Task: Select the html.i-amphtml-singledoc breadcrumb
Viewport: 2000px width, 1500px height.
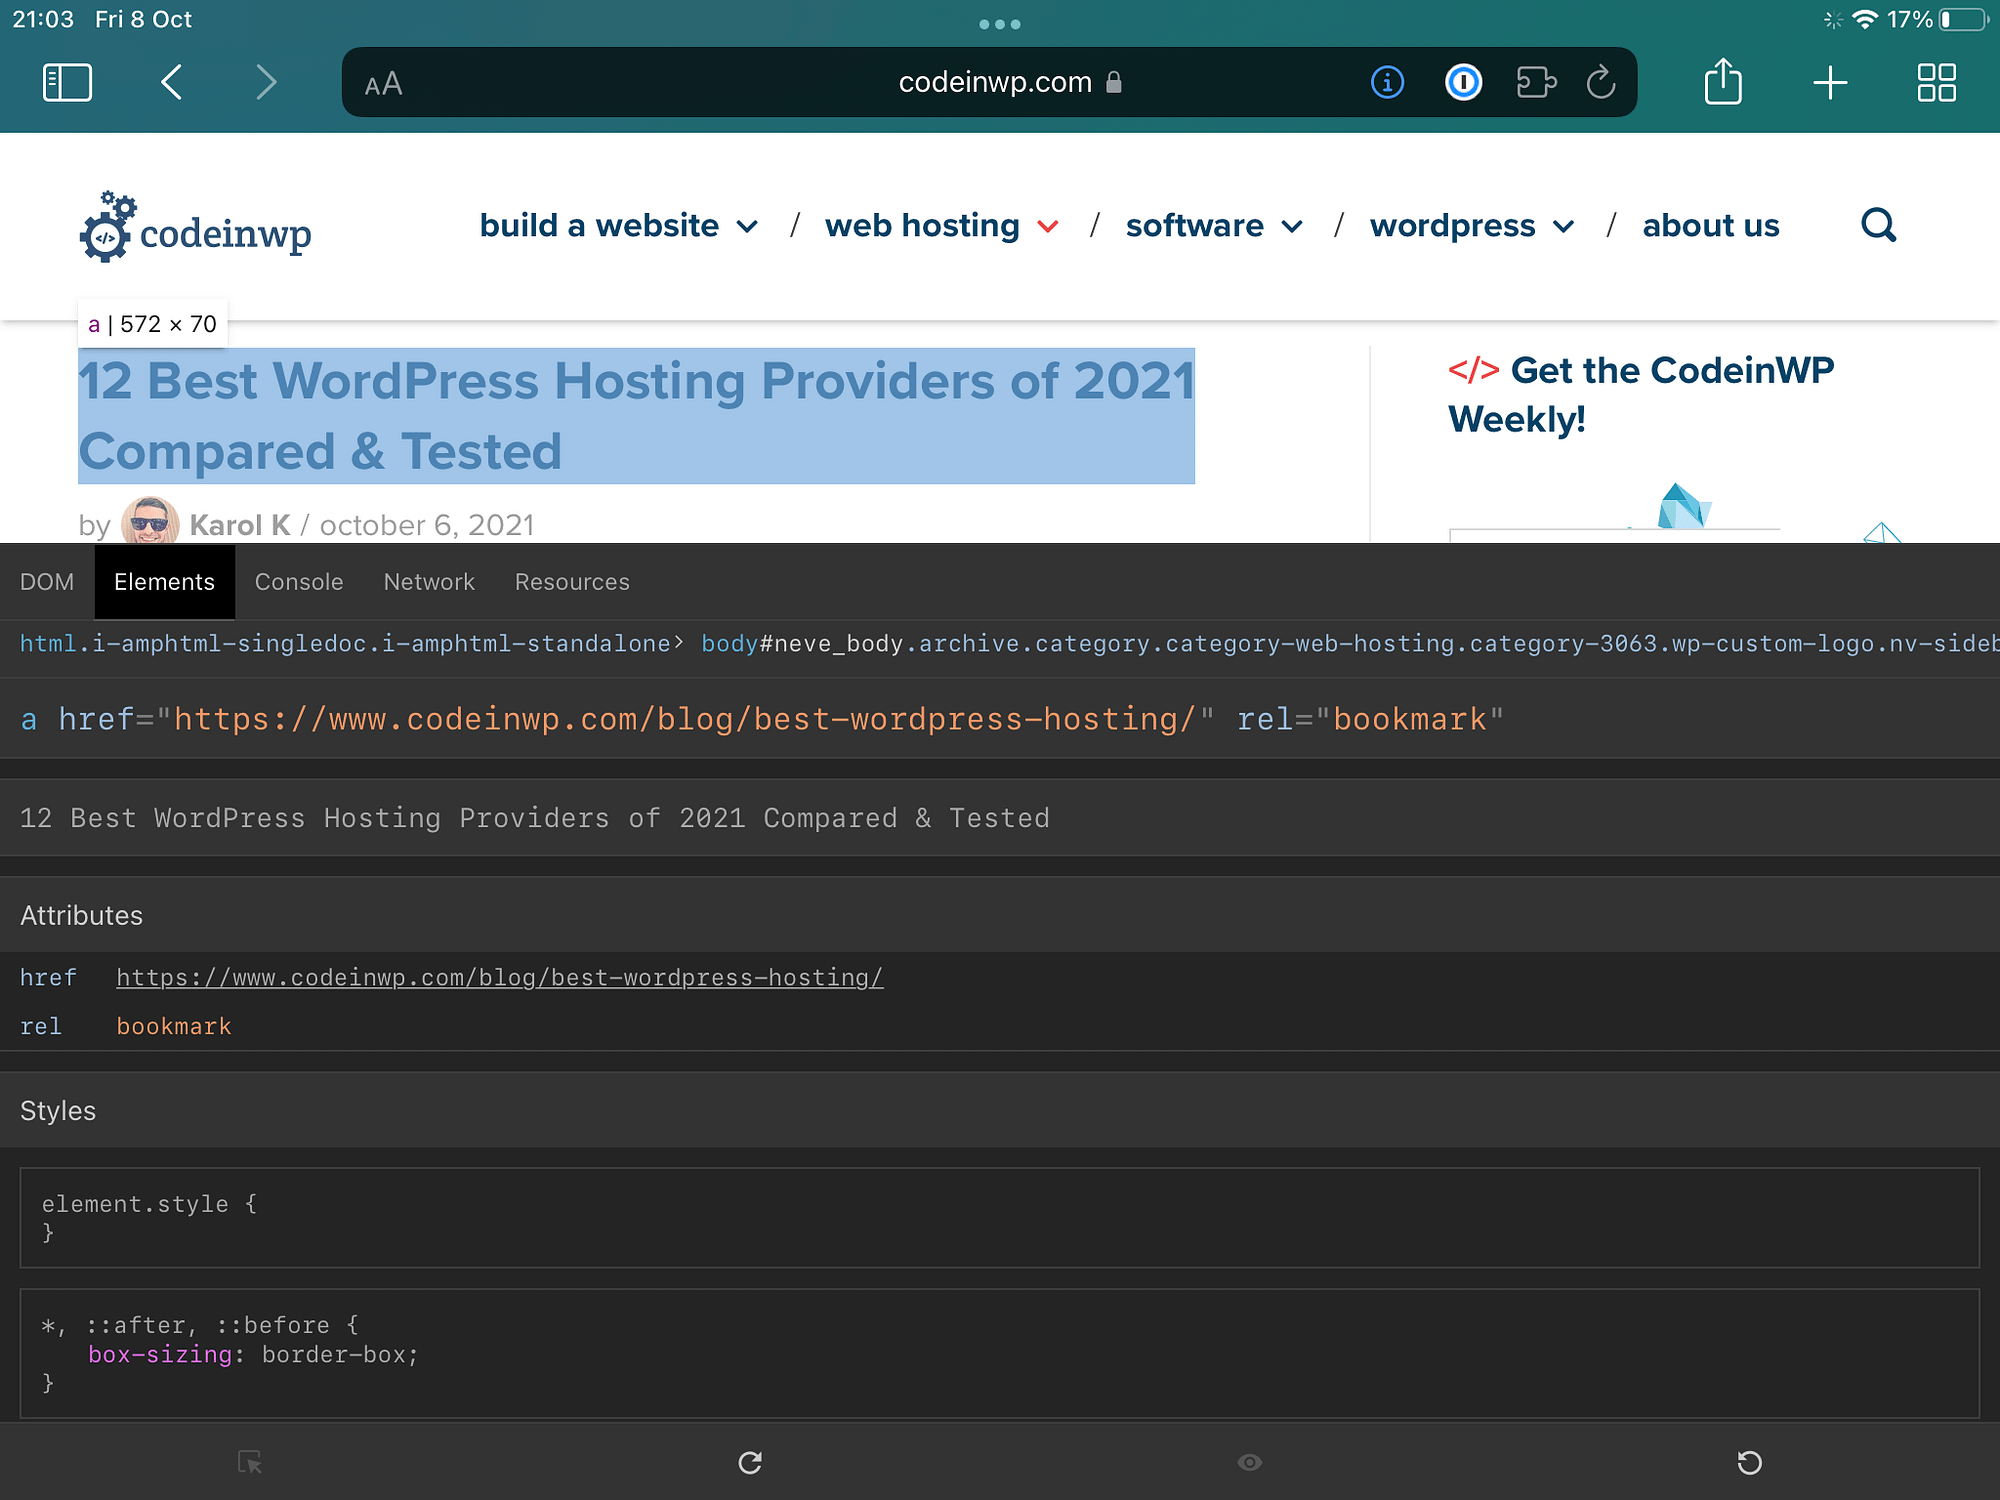Action: 345,643
